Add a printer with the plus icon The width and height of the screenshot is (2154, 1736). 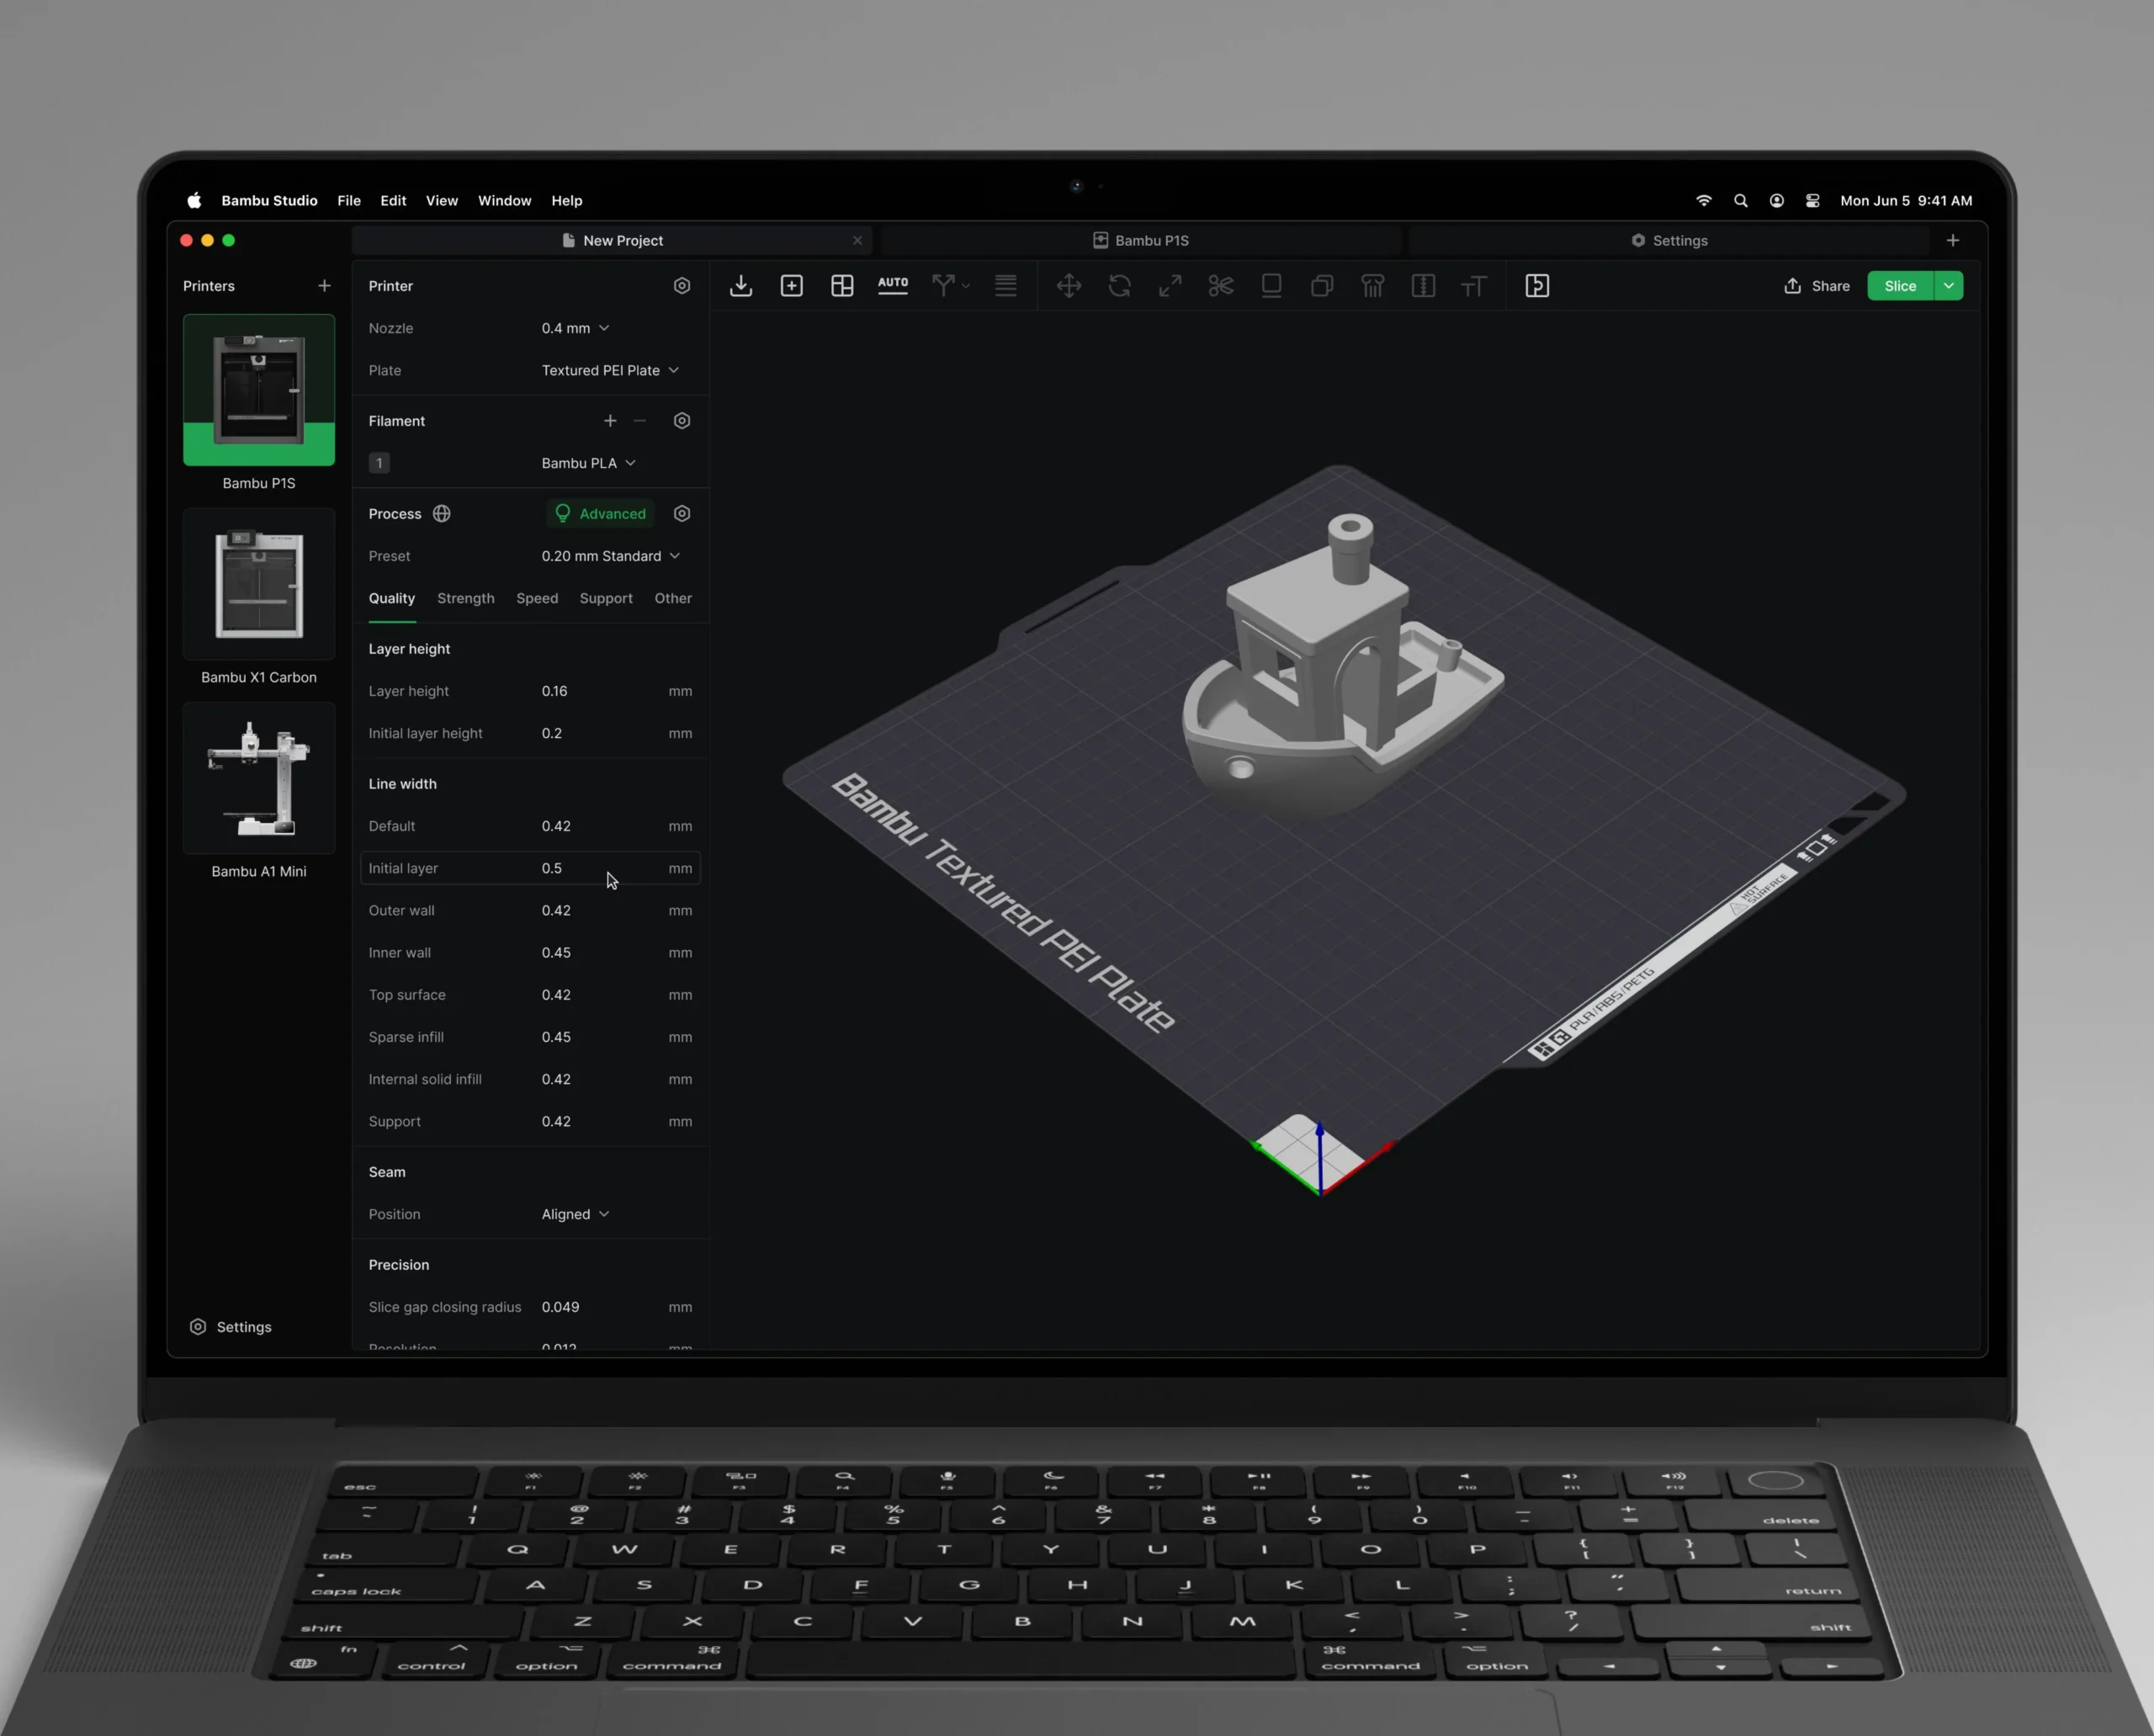click(324, 286)
